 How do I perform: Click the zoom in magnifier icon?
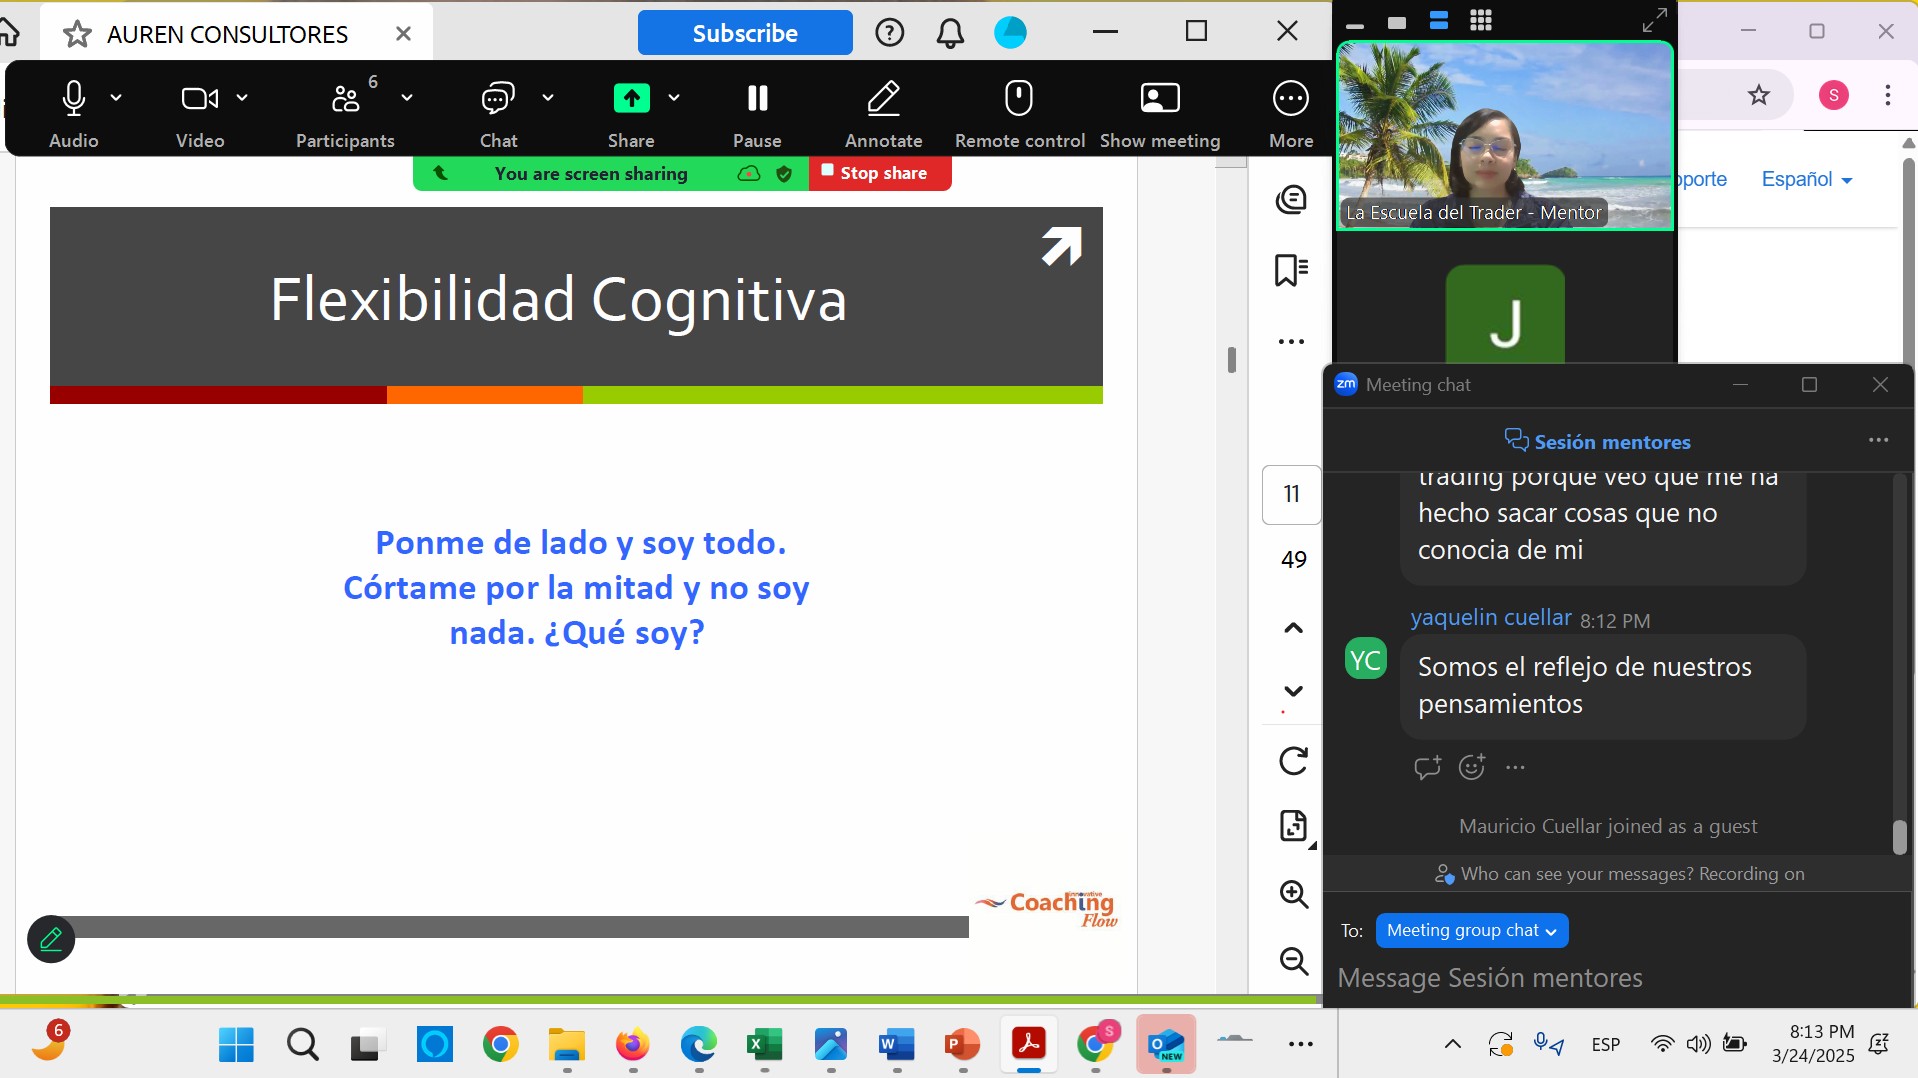coord(1293,894)
